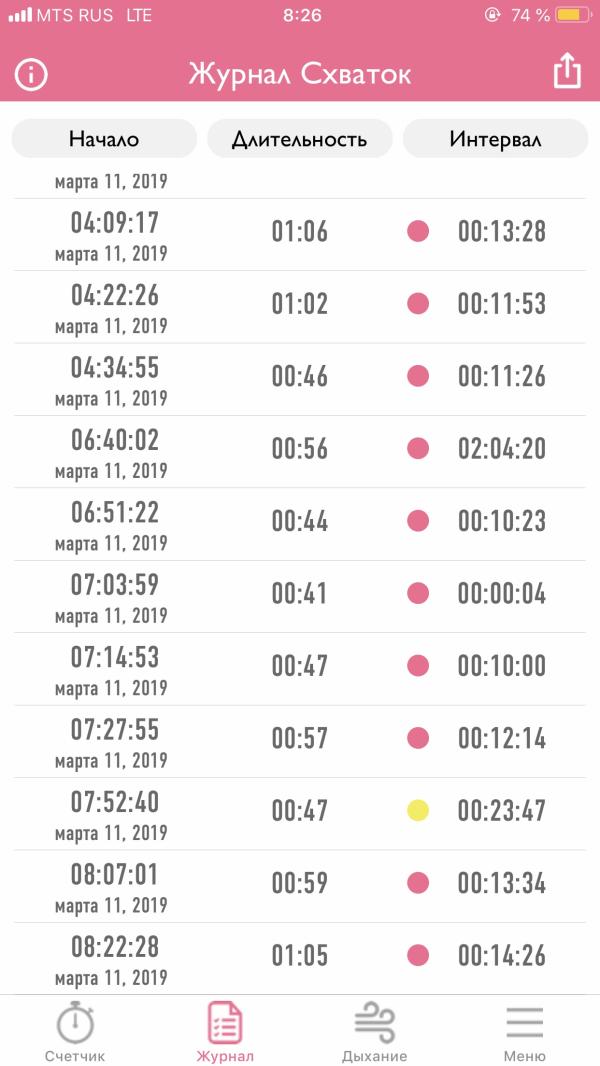This screenshot has height=1066, width=600.
Task: Tap the pink dot on 06:40:02 row
Action: [418, 448]
